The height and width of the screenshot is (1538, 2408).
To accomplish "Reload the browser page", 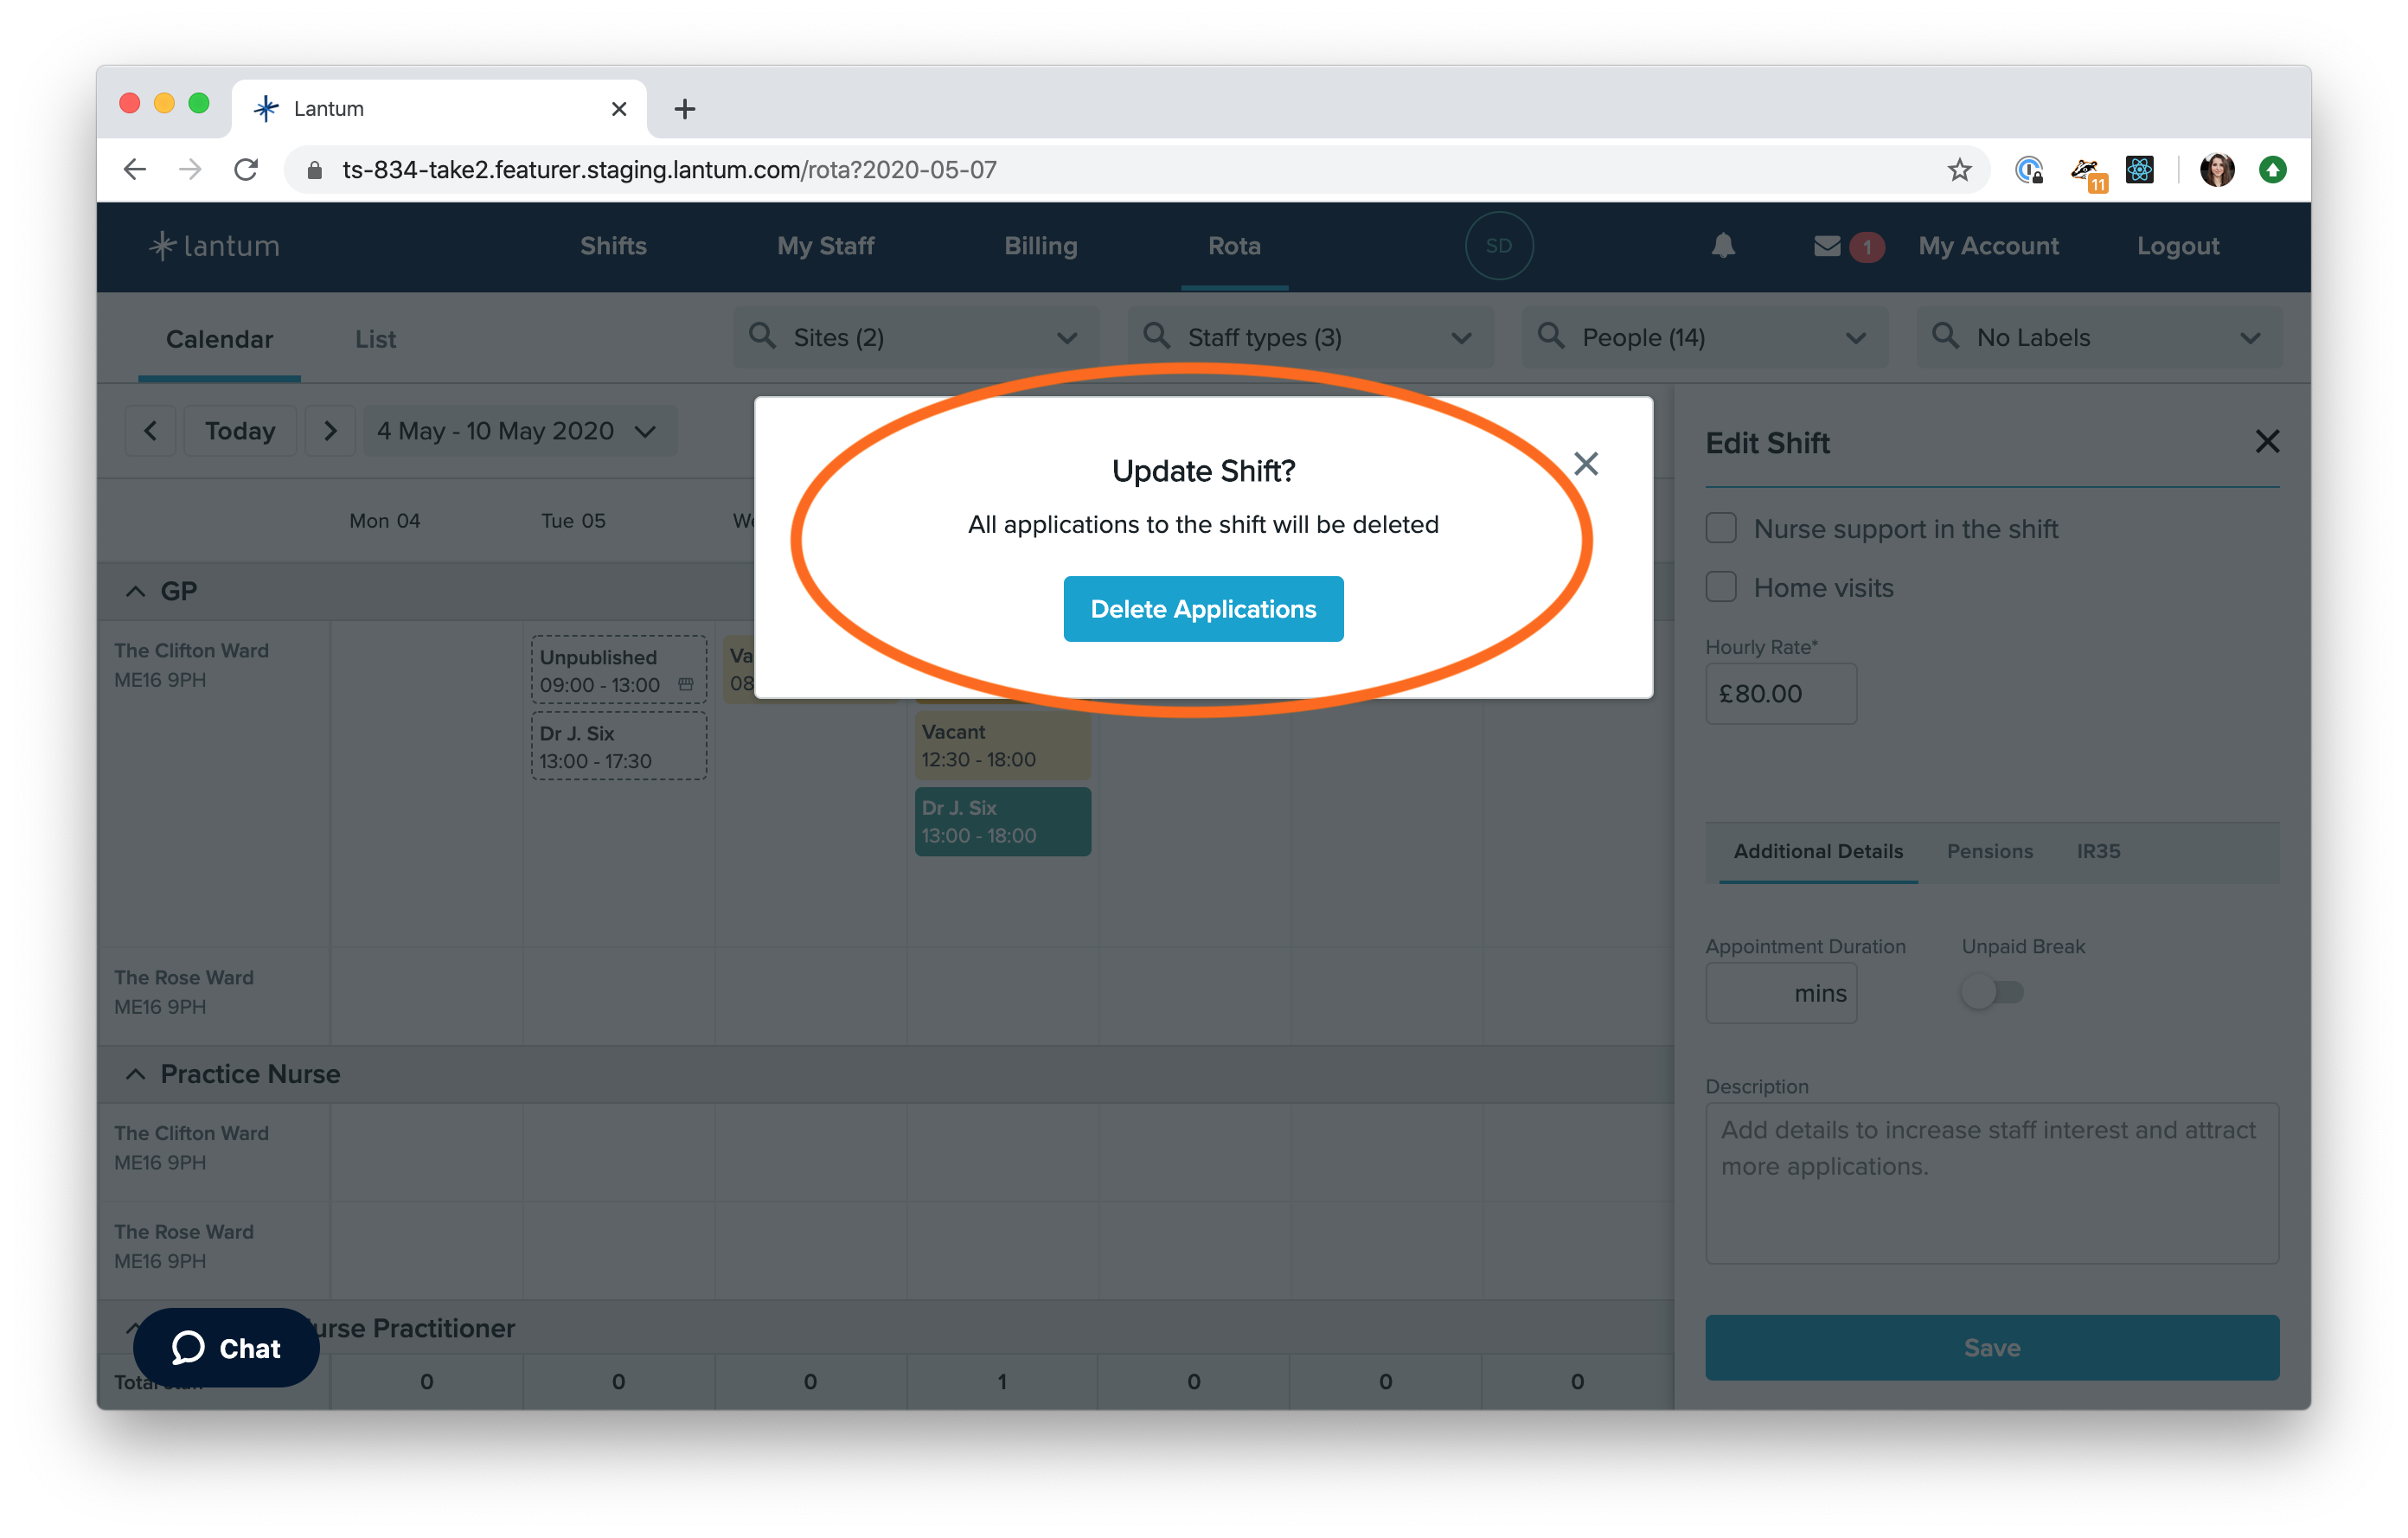I will pyautogui.click(x=246, y=169).
